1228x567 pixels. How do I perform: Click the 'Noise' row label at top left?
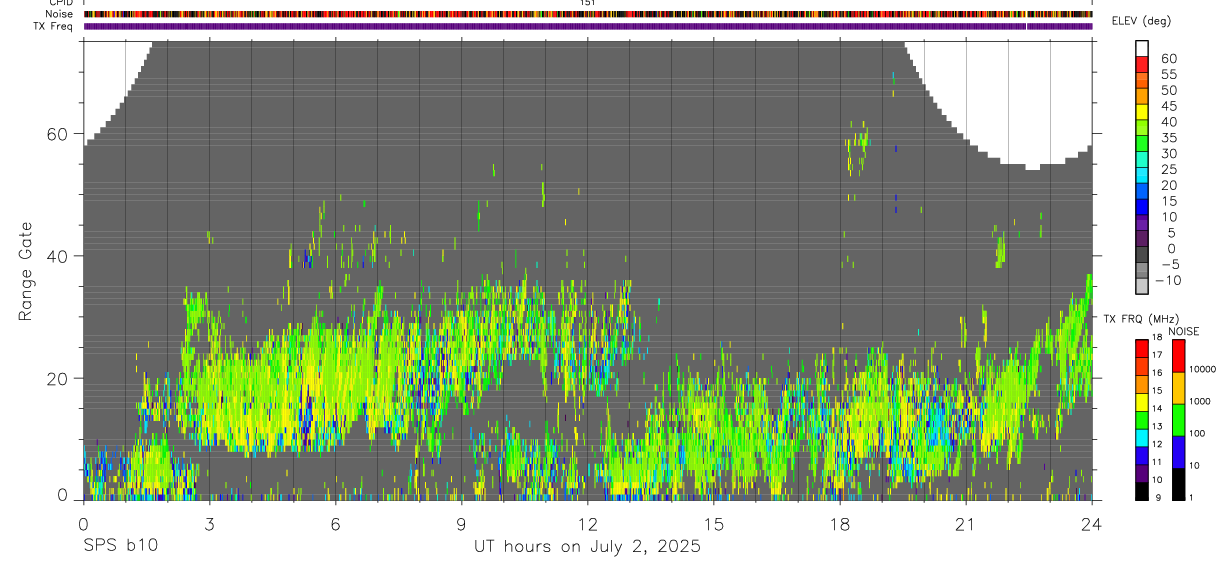[60, 14]
